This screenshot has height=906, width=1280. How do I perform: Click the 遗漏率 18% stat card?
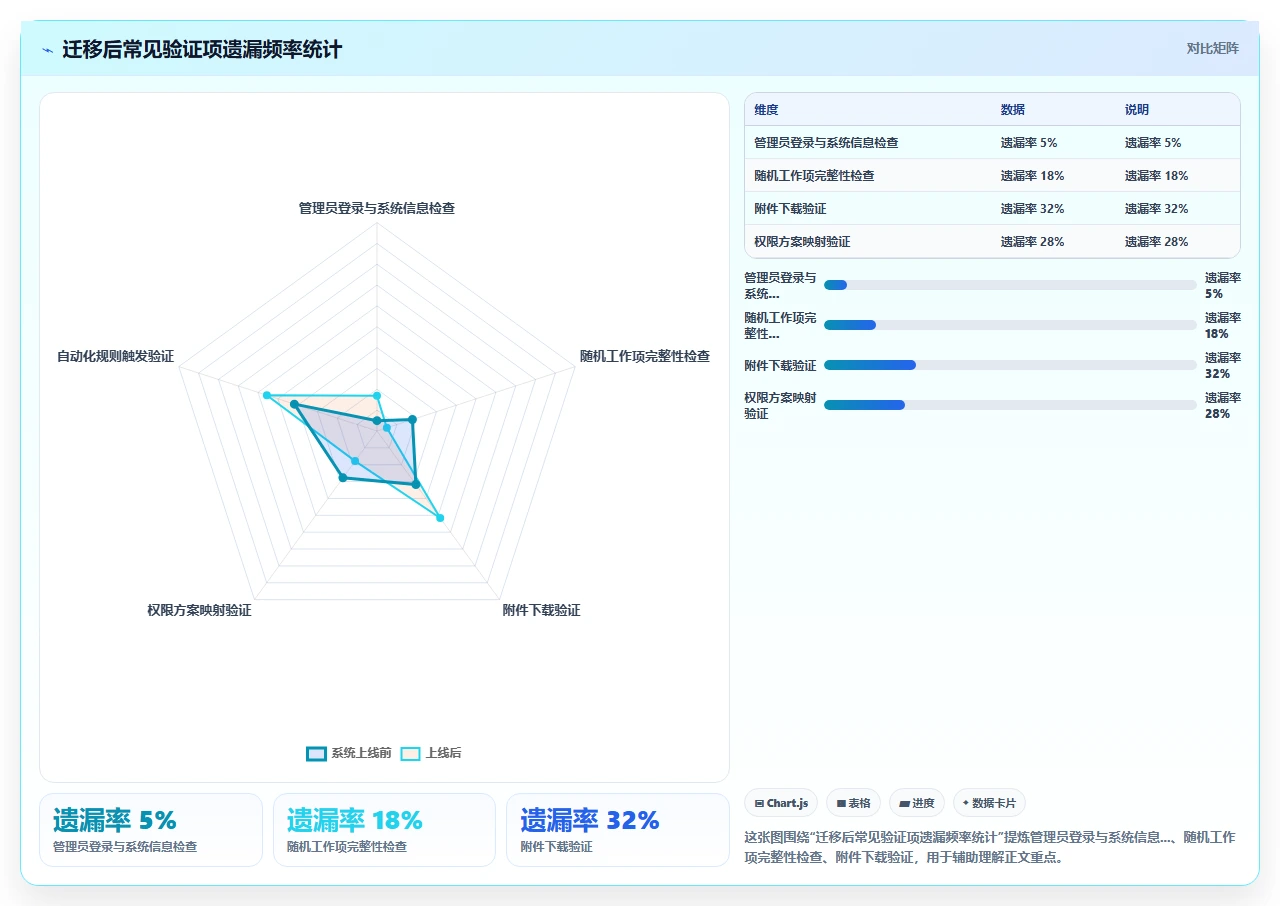(384, 830)
